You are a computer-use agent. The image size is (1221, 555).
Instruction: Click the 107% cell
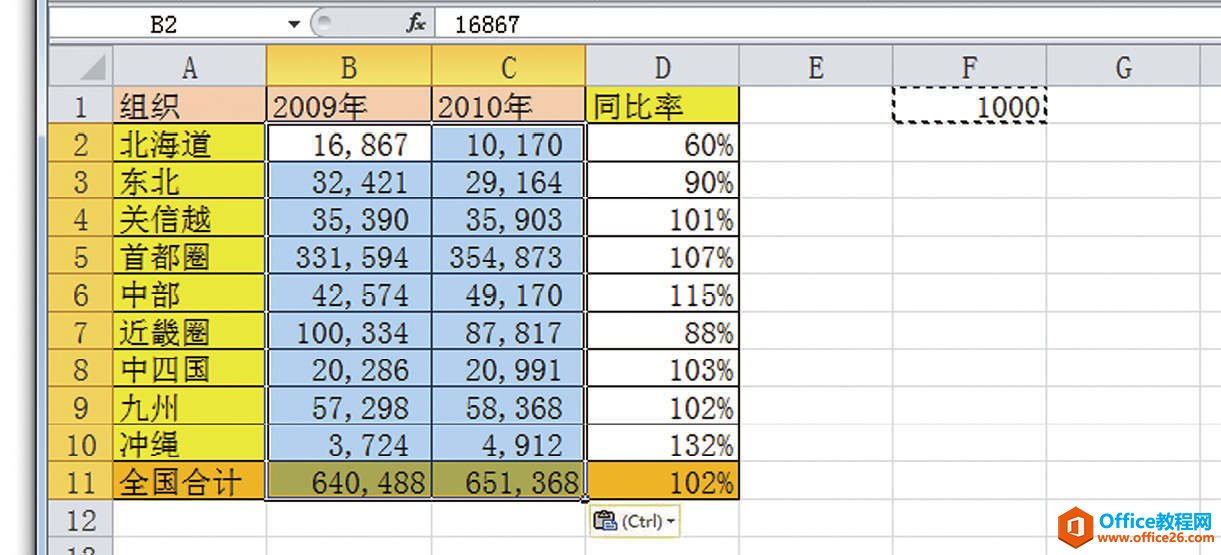663,257
